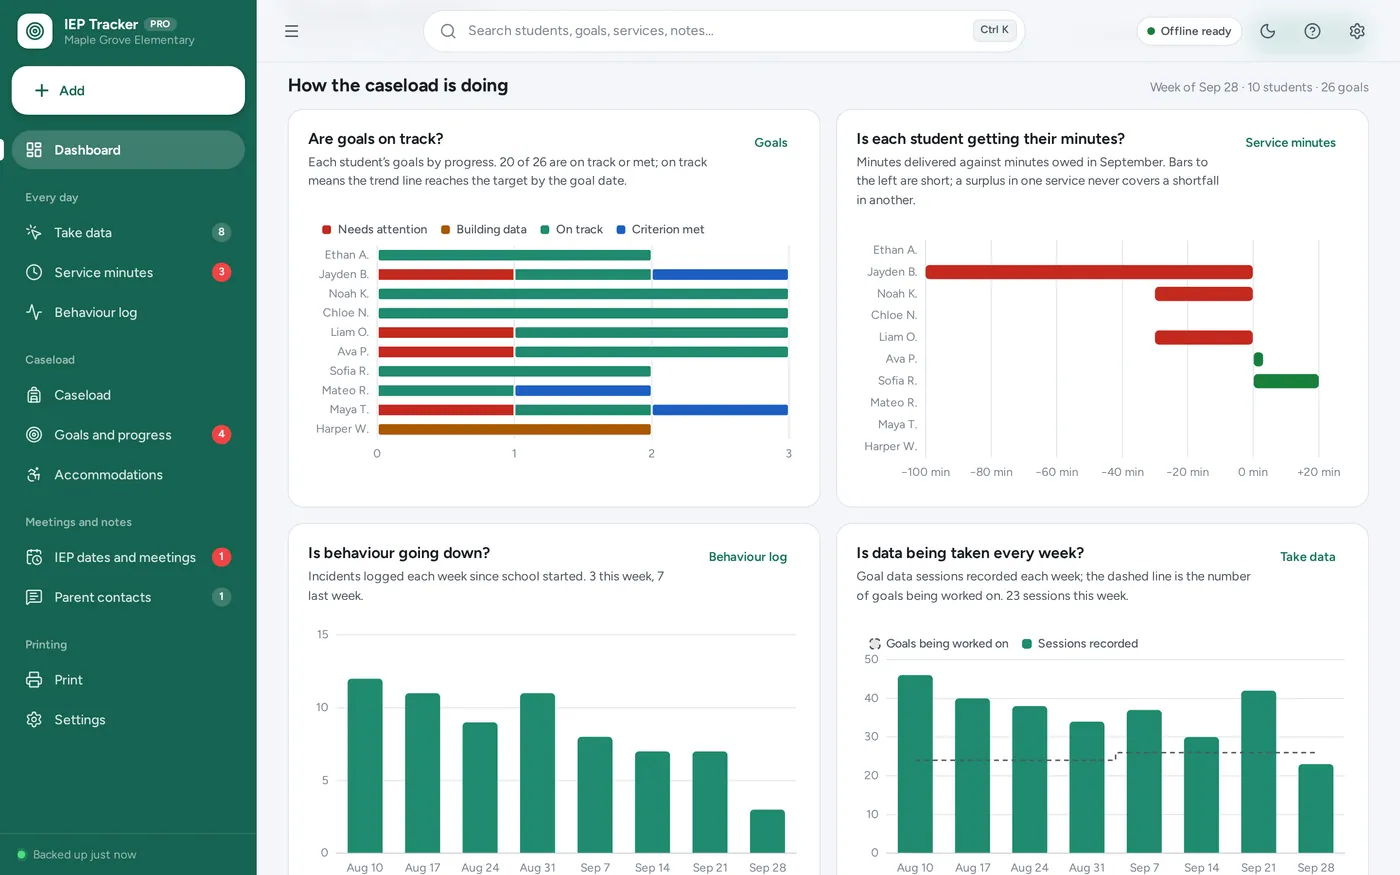This screenshot has height=875, width=1400.
Task: Toggle dark mode moon icon
Action: pos(1268,31)
